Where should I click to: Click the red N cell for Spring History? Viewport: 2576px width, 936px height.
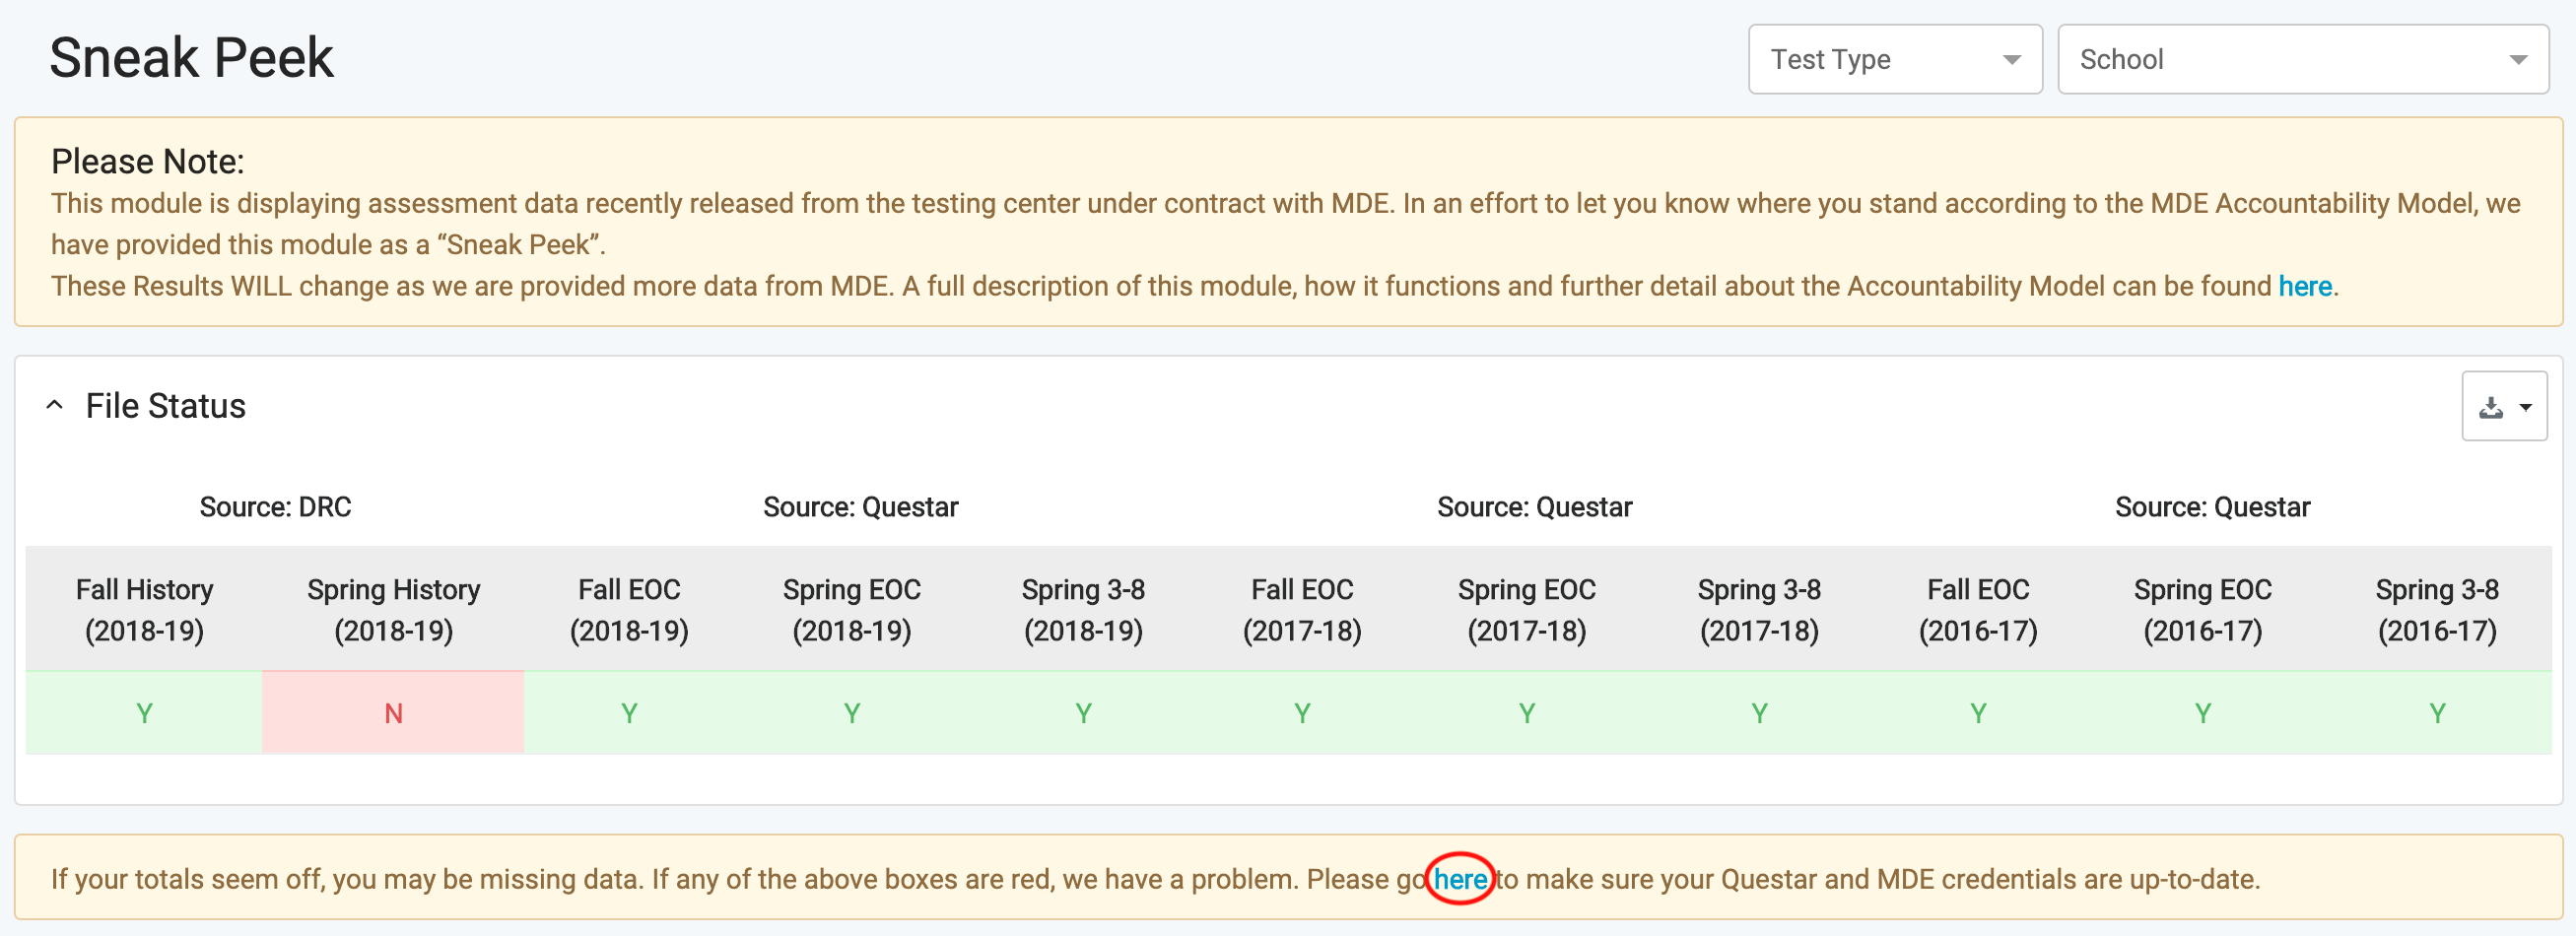(393, 712)
